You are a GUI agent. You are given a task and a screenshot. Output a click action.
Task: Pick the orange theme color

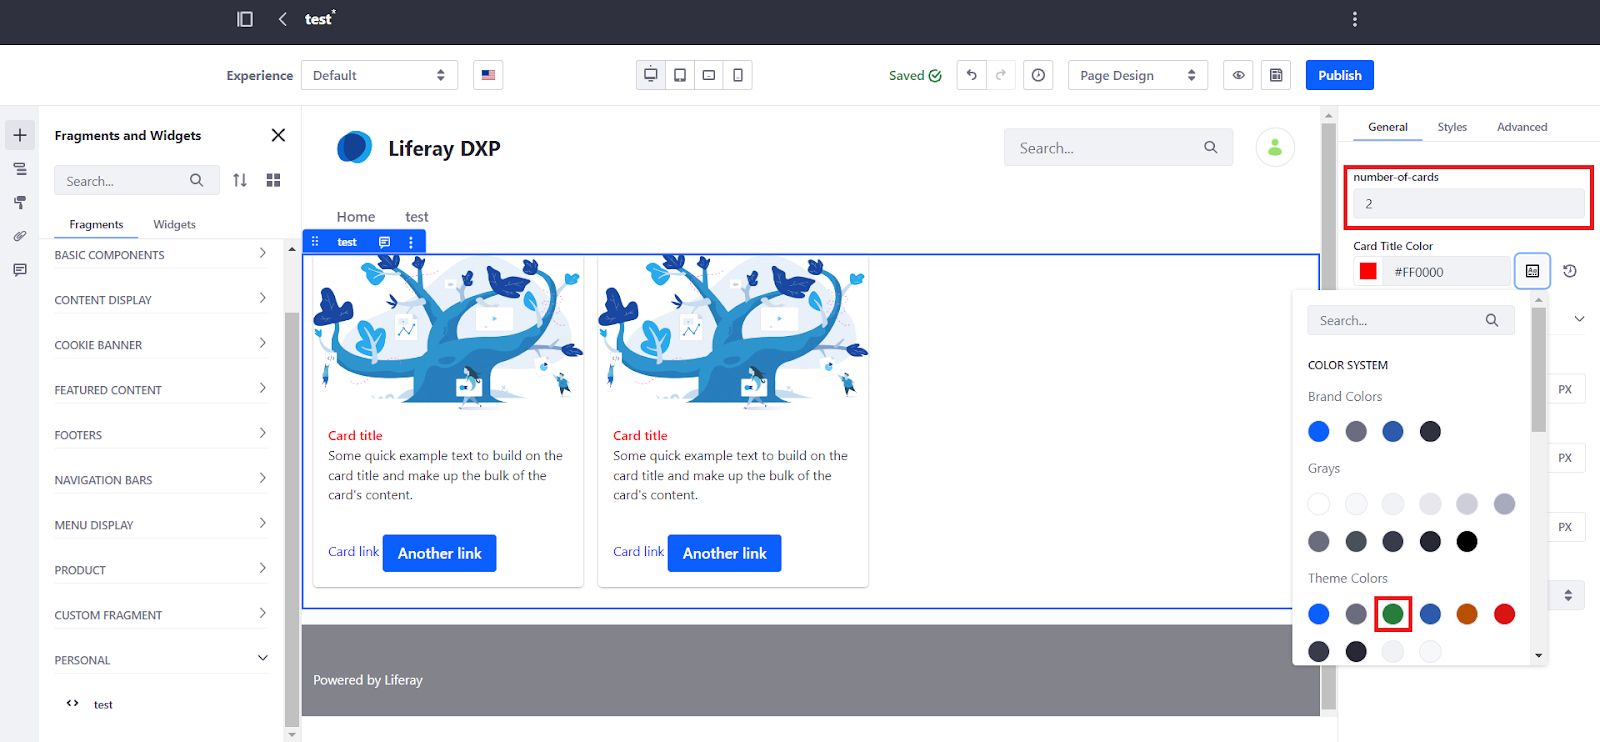tap(1467, 614)
